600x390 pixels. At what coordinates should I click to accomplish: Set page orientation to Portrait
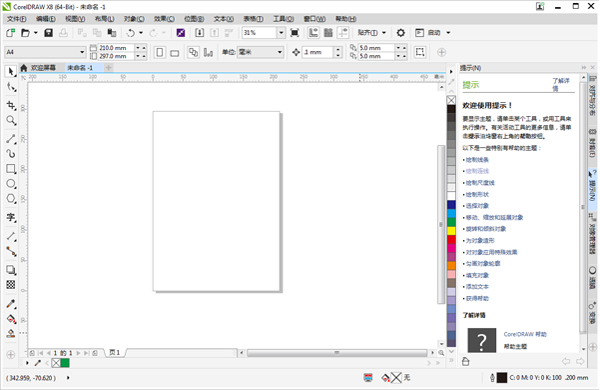[160, 52]
